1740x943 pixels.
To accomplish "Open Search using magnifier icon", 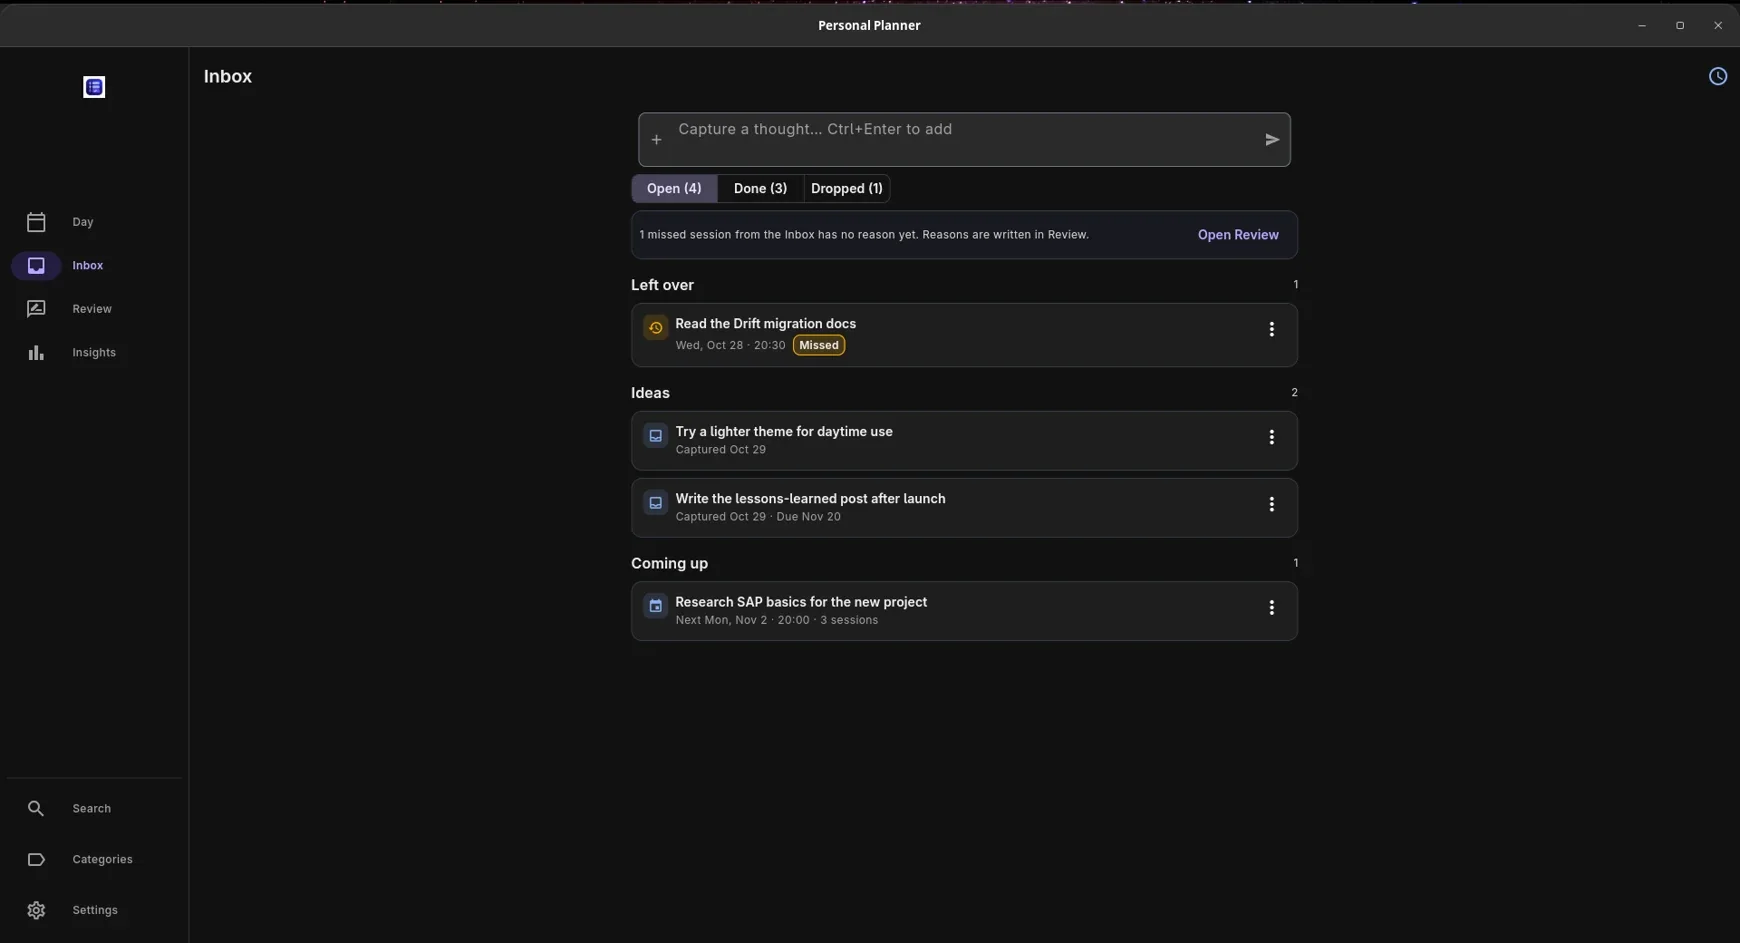I will (36, 808).
